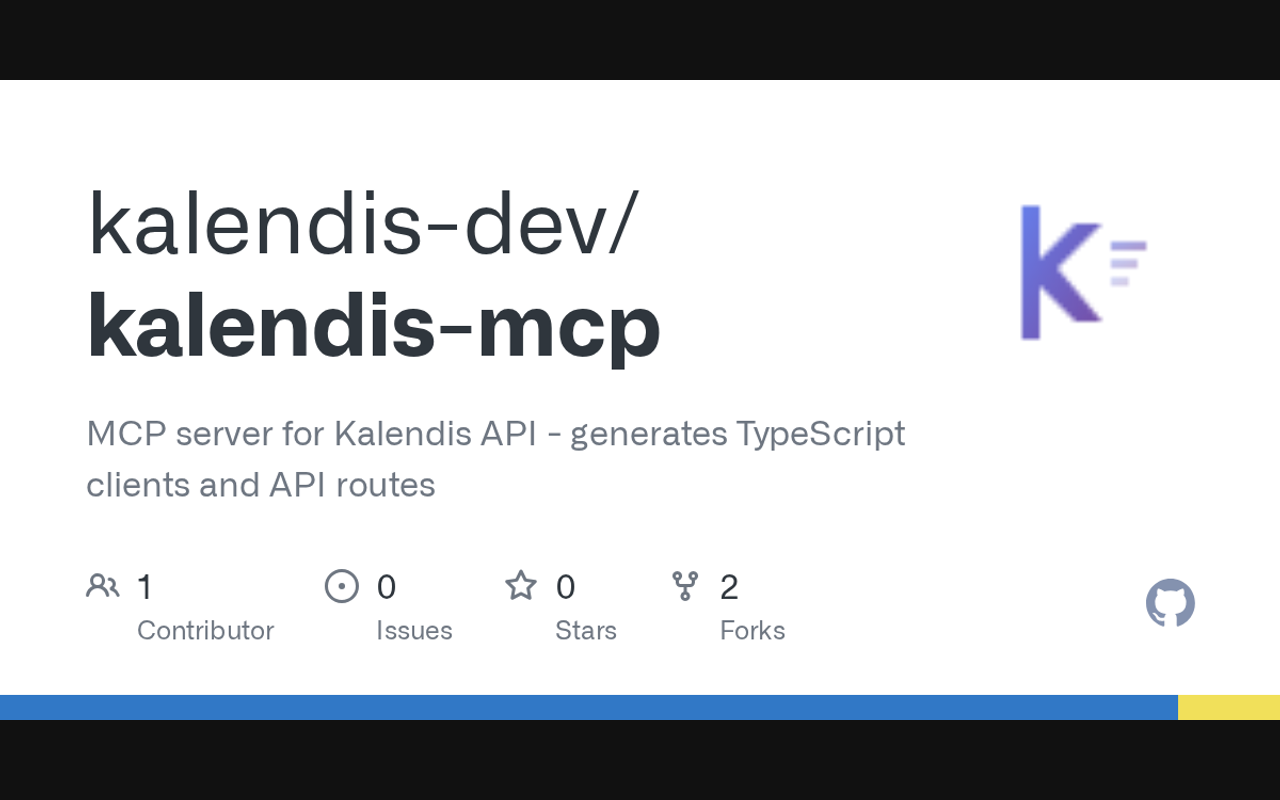Click the issues count 0
This screenshot has width=1280, height=800.
click(386, 587)
